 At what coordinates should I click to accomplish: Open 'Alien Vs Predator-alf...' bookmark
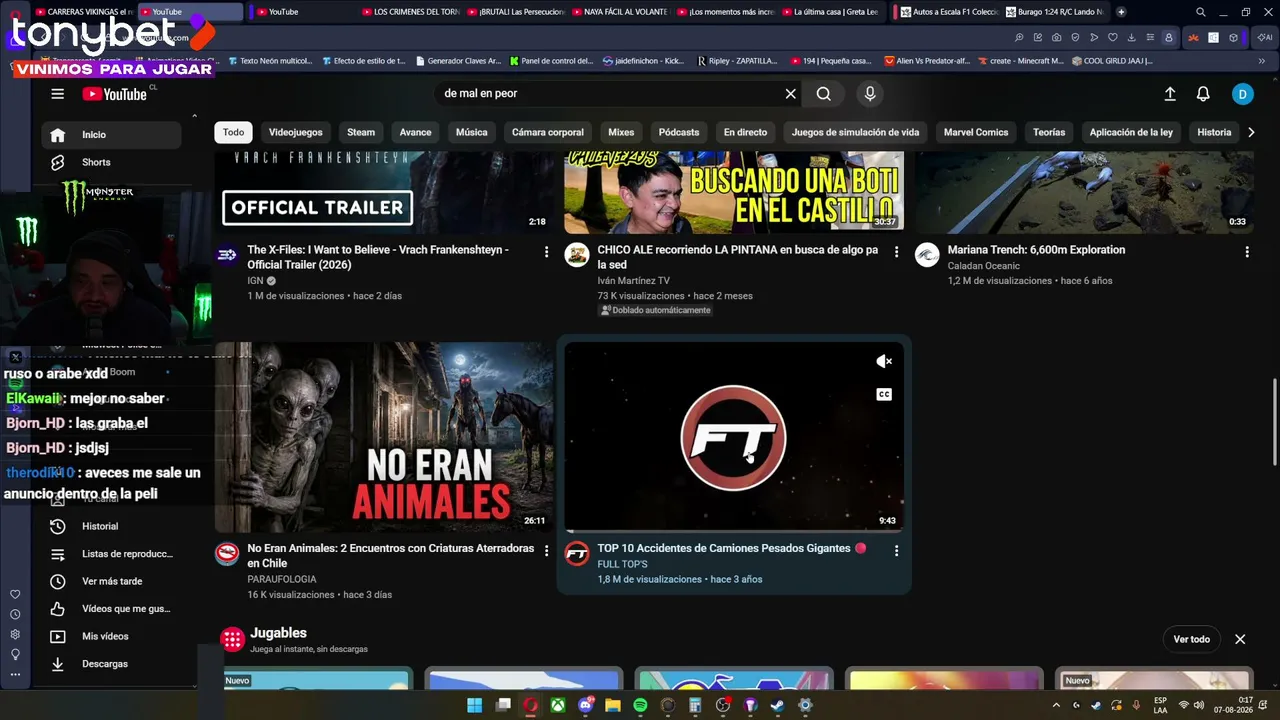tap(926, 61)
